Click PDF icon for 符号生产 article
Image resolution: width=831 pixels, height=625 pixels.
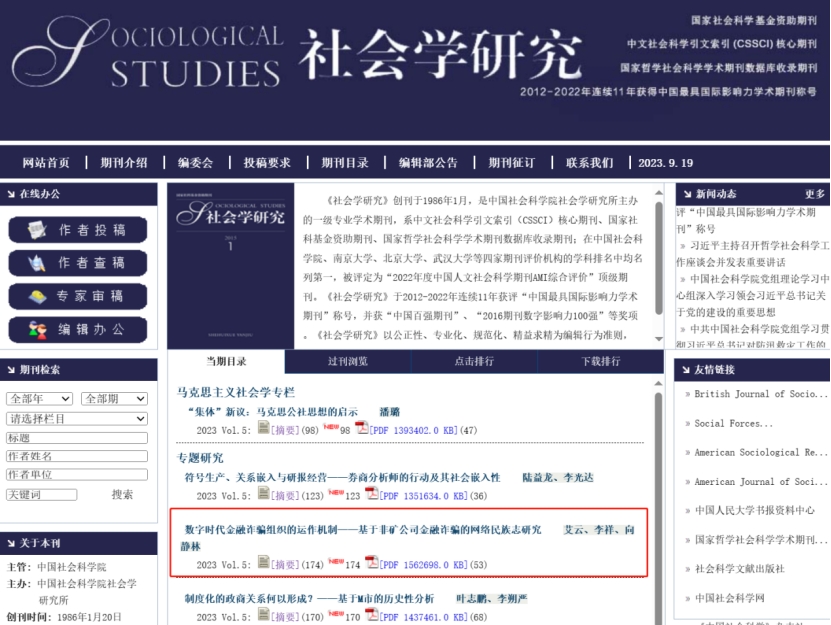click(371, 495)
